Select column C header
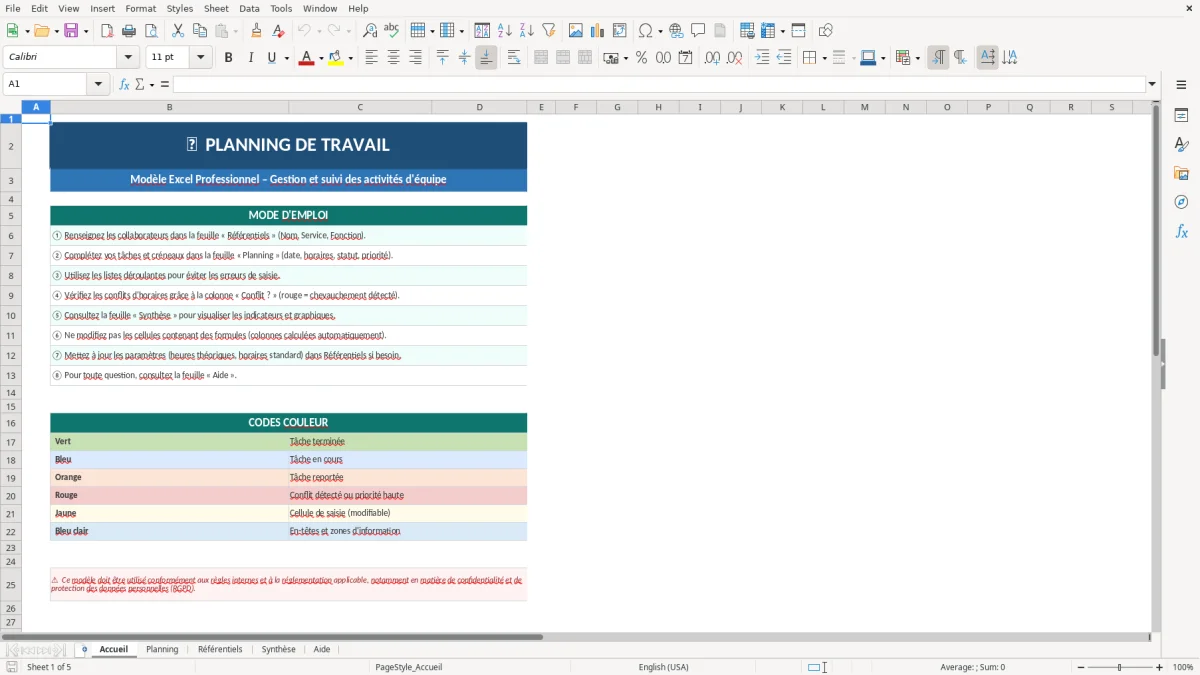 tap(359, 107)
